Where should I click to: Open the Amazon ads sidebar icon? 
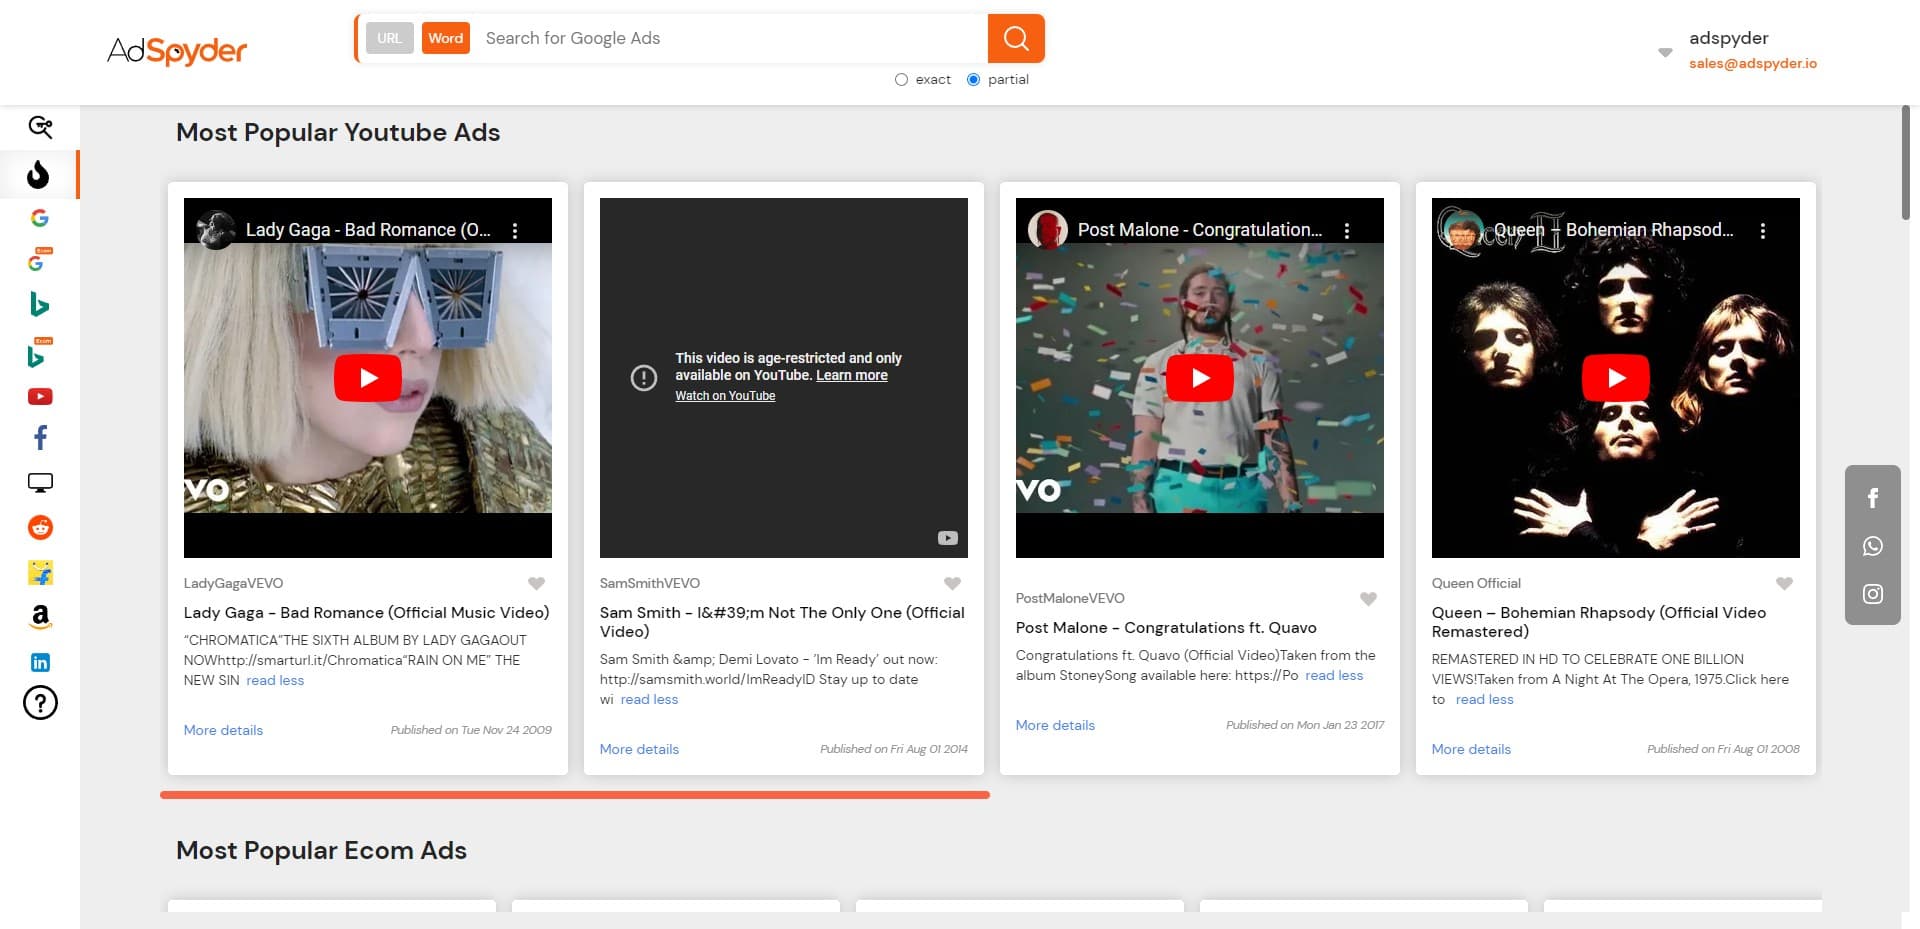pyautogui.click(x=40, y=617)
